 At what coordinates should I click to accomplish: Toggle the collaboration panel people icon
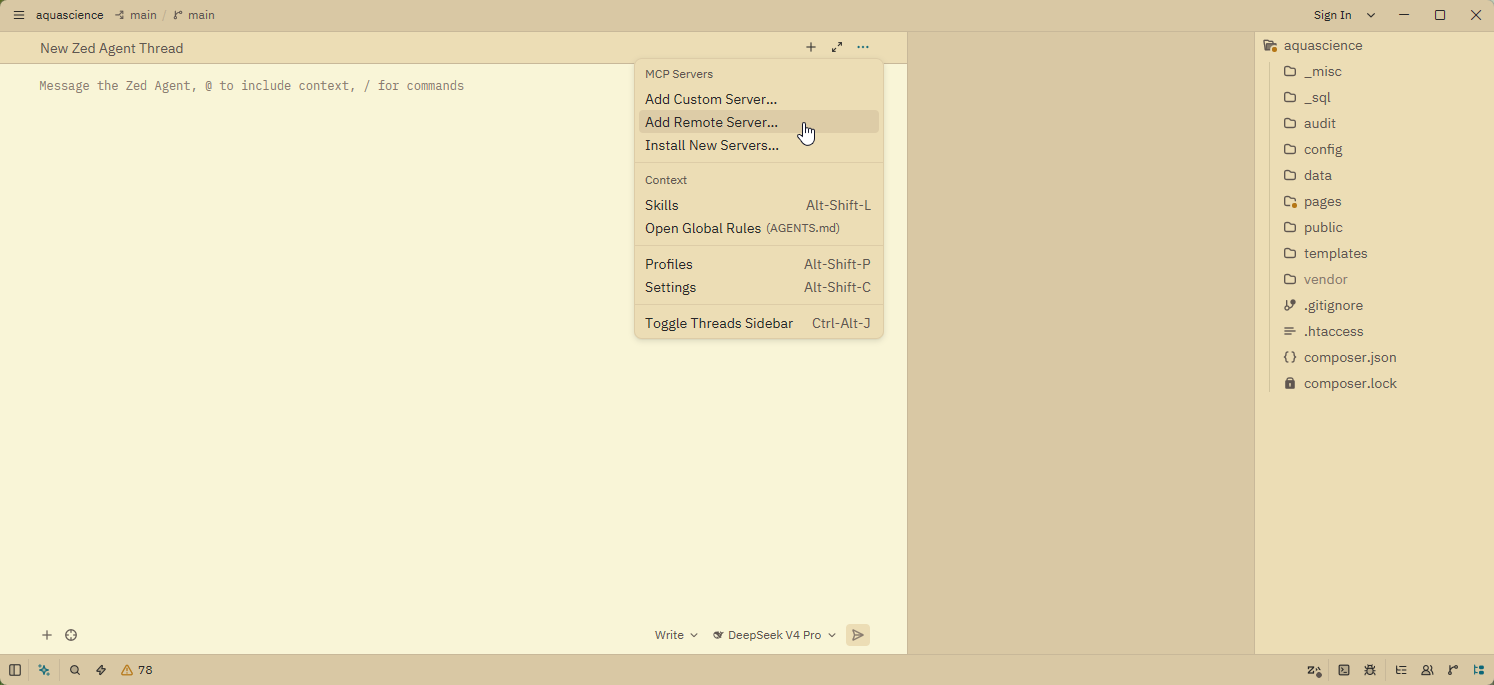[1427, 670]
